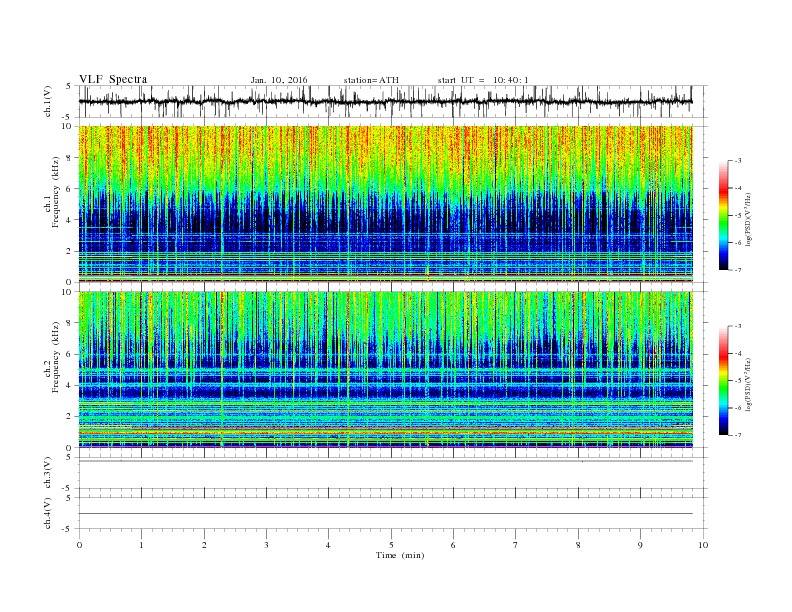Click the time axis tick label "8"
Viewport: 792px width, 612px height.
click(578, 545)
